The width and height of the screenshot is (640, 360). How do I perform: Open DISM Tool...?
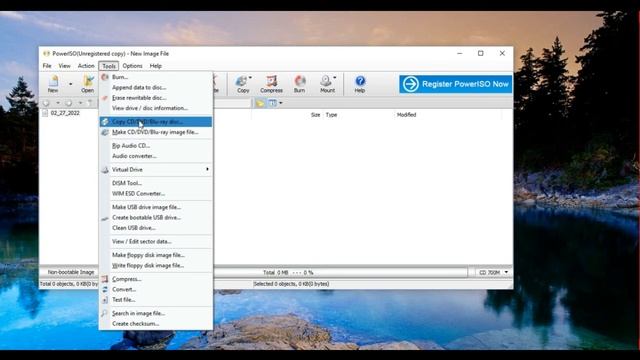click(x=156, y=183)
